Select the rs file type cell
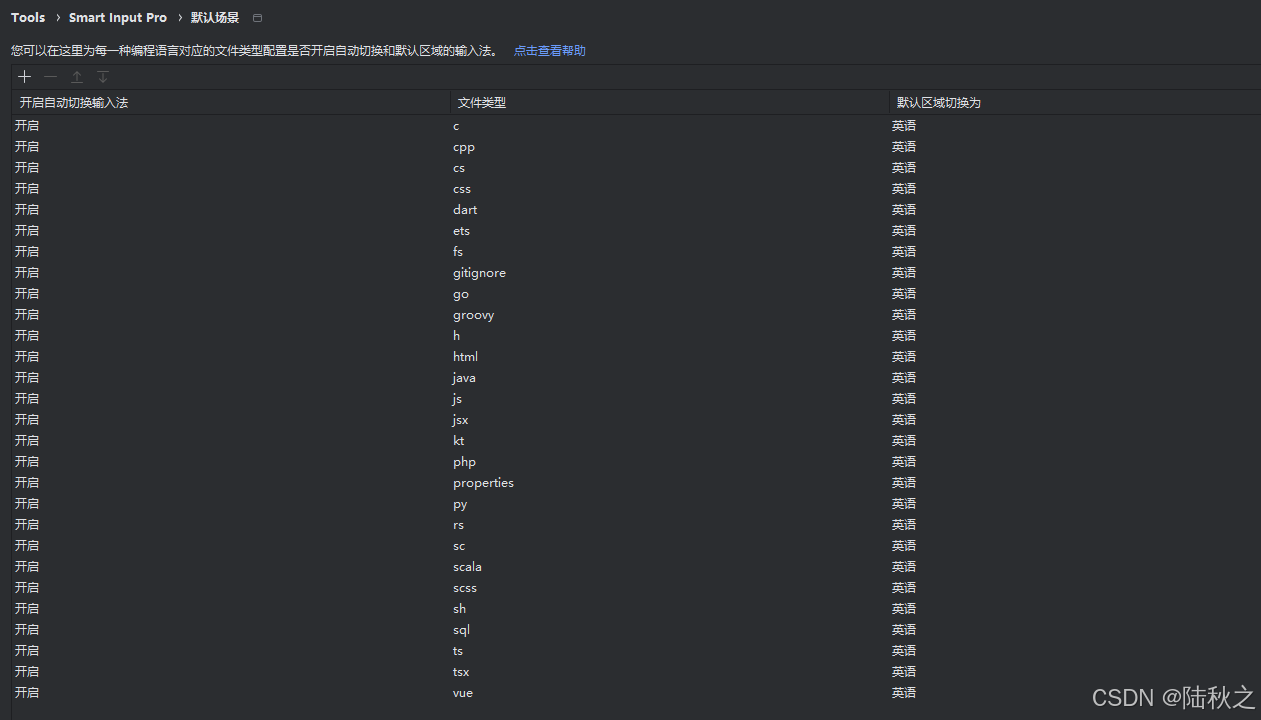This screenshot has height=720, width=1261. pos(458,525)
